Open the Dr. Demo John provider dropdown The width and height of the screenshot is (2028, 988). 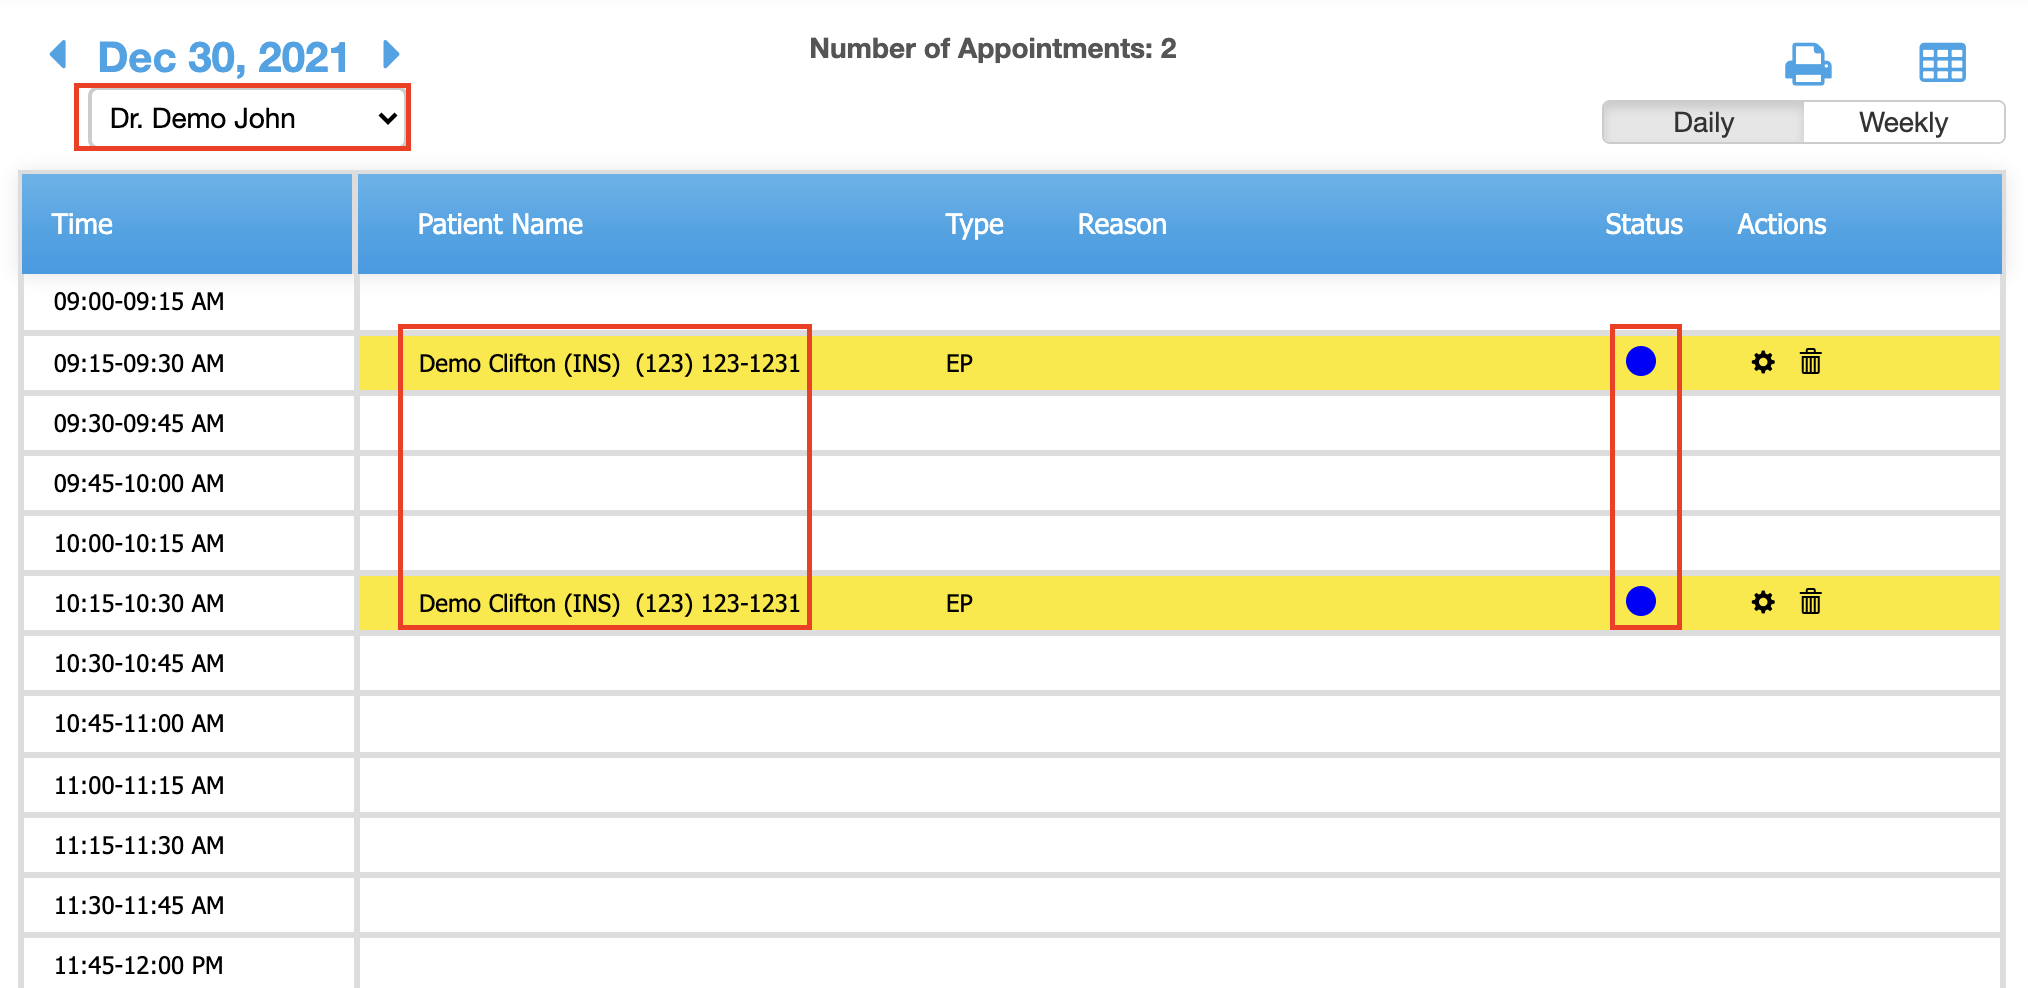pos(243,117)
